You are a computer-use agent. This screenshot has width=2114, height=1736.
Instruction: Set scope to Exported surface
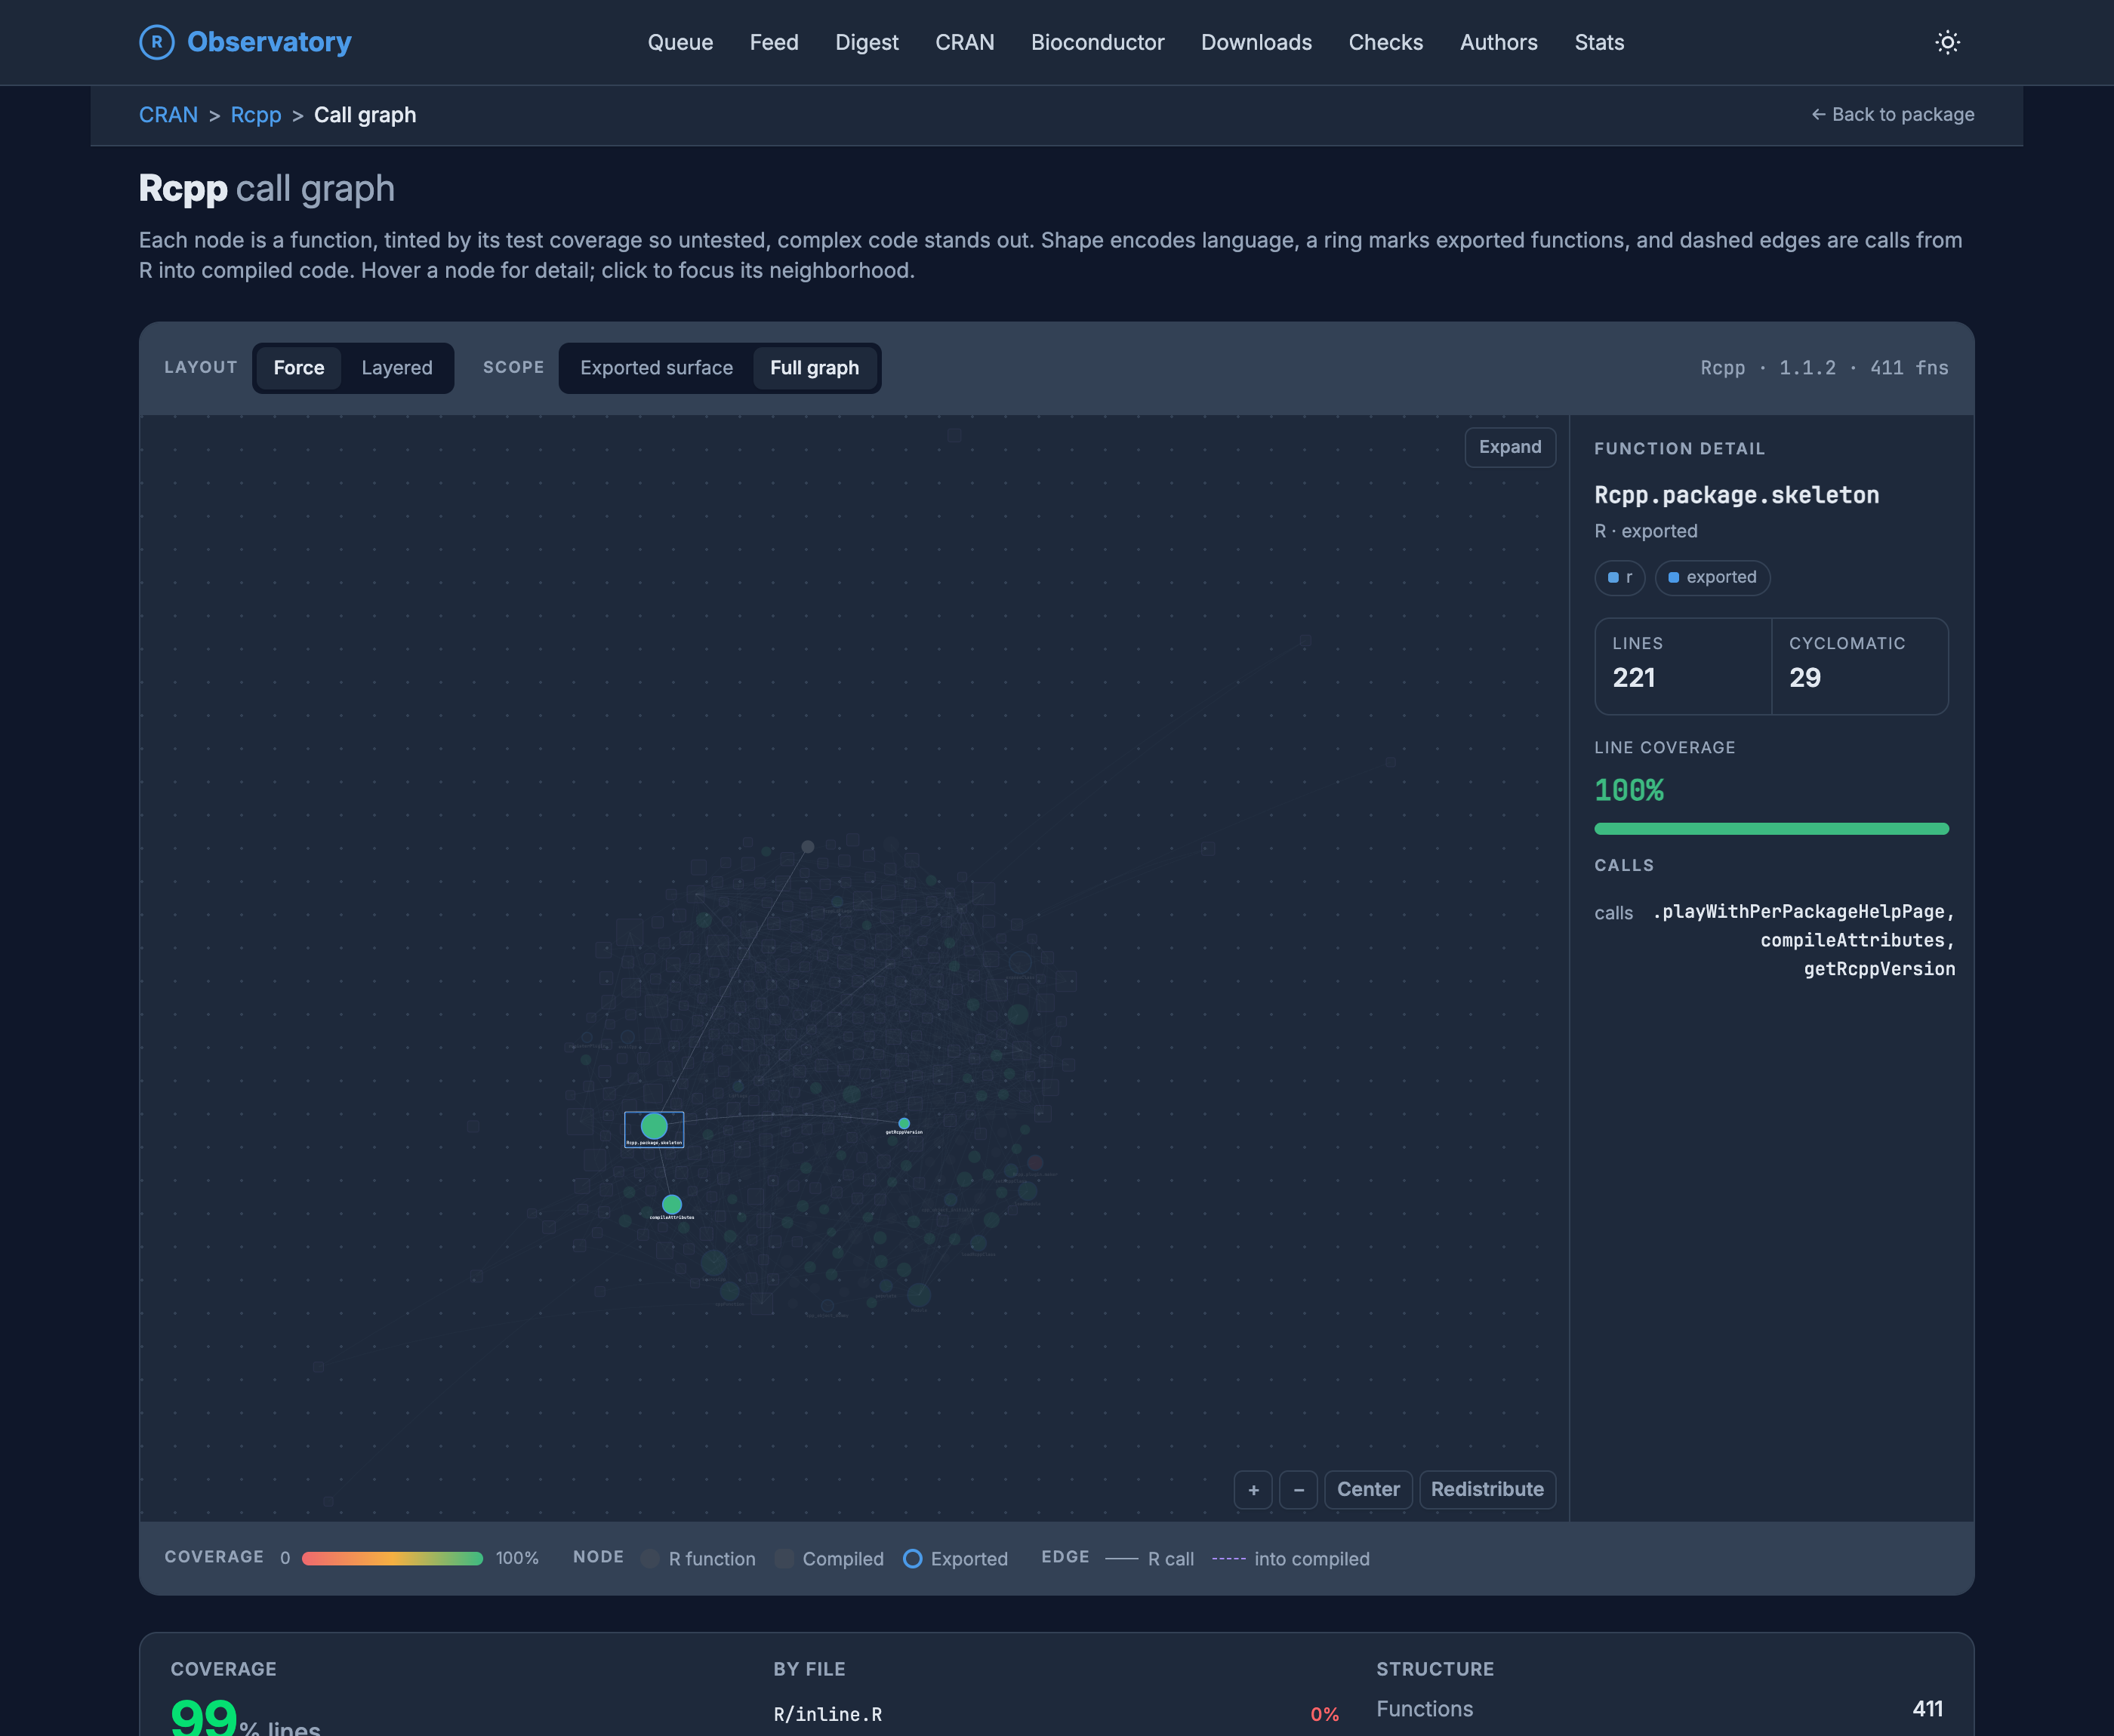pos(656,368)
